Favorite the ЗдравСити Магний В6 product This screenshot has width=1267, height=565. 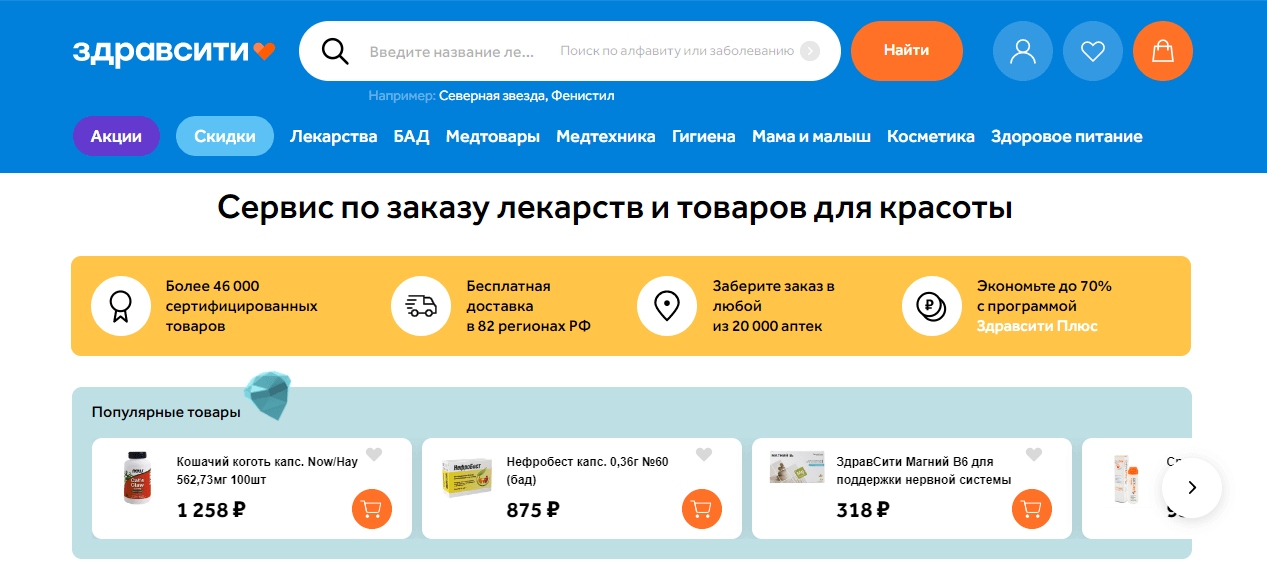point(1034,455)
